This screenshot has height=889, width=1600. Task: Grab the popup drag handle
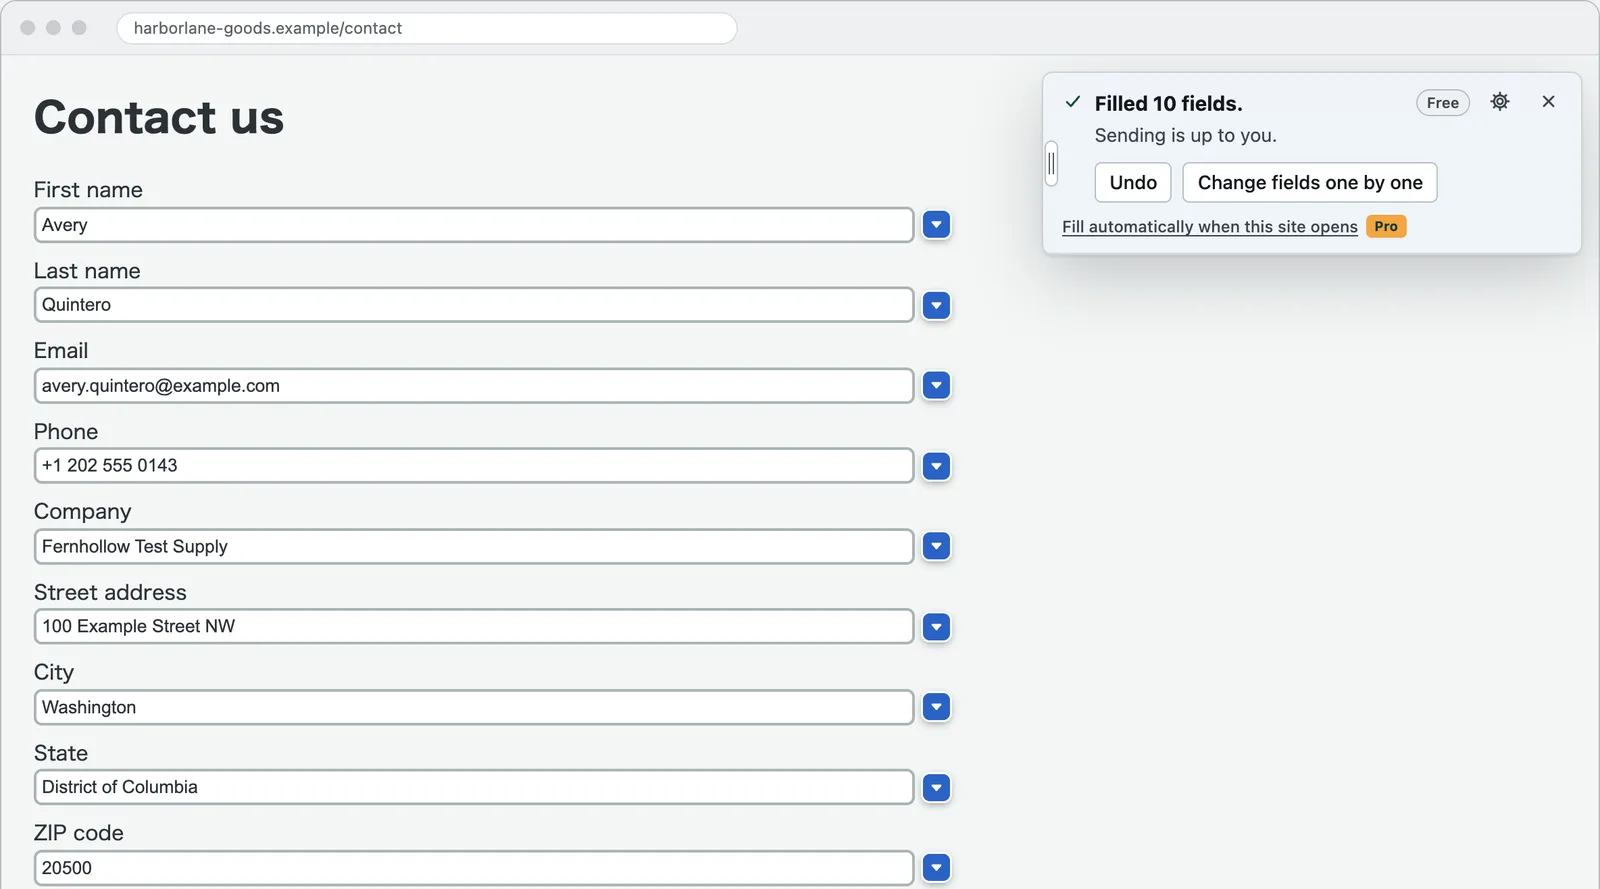pyautogui.click(x=1051, y=164)
